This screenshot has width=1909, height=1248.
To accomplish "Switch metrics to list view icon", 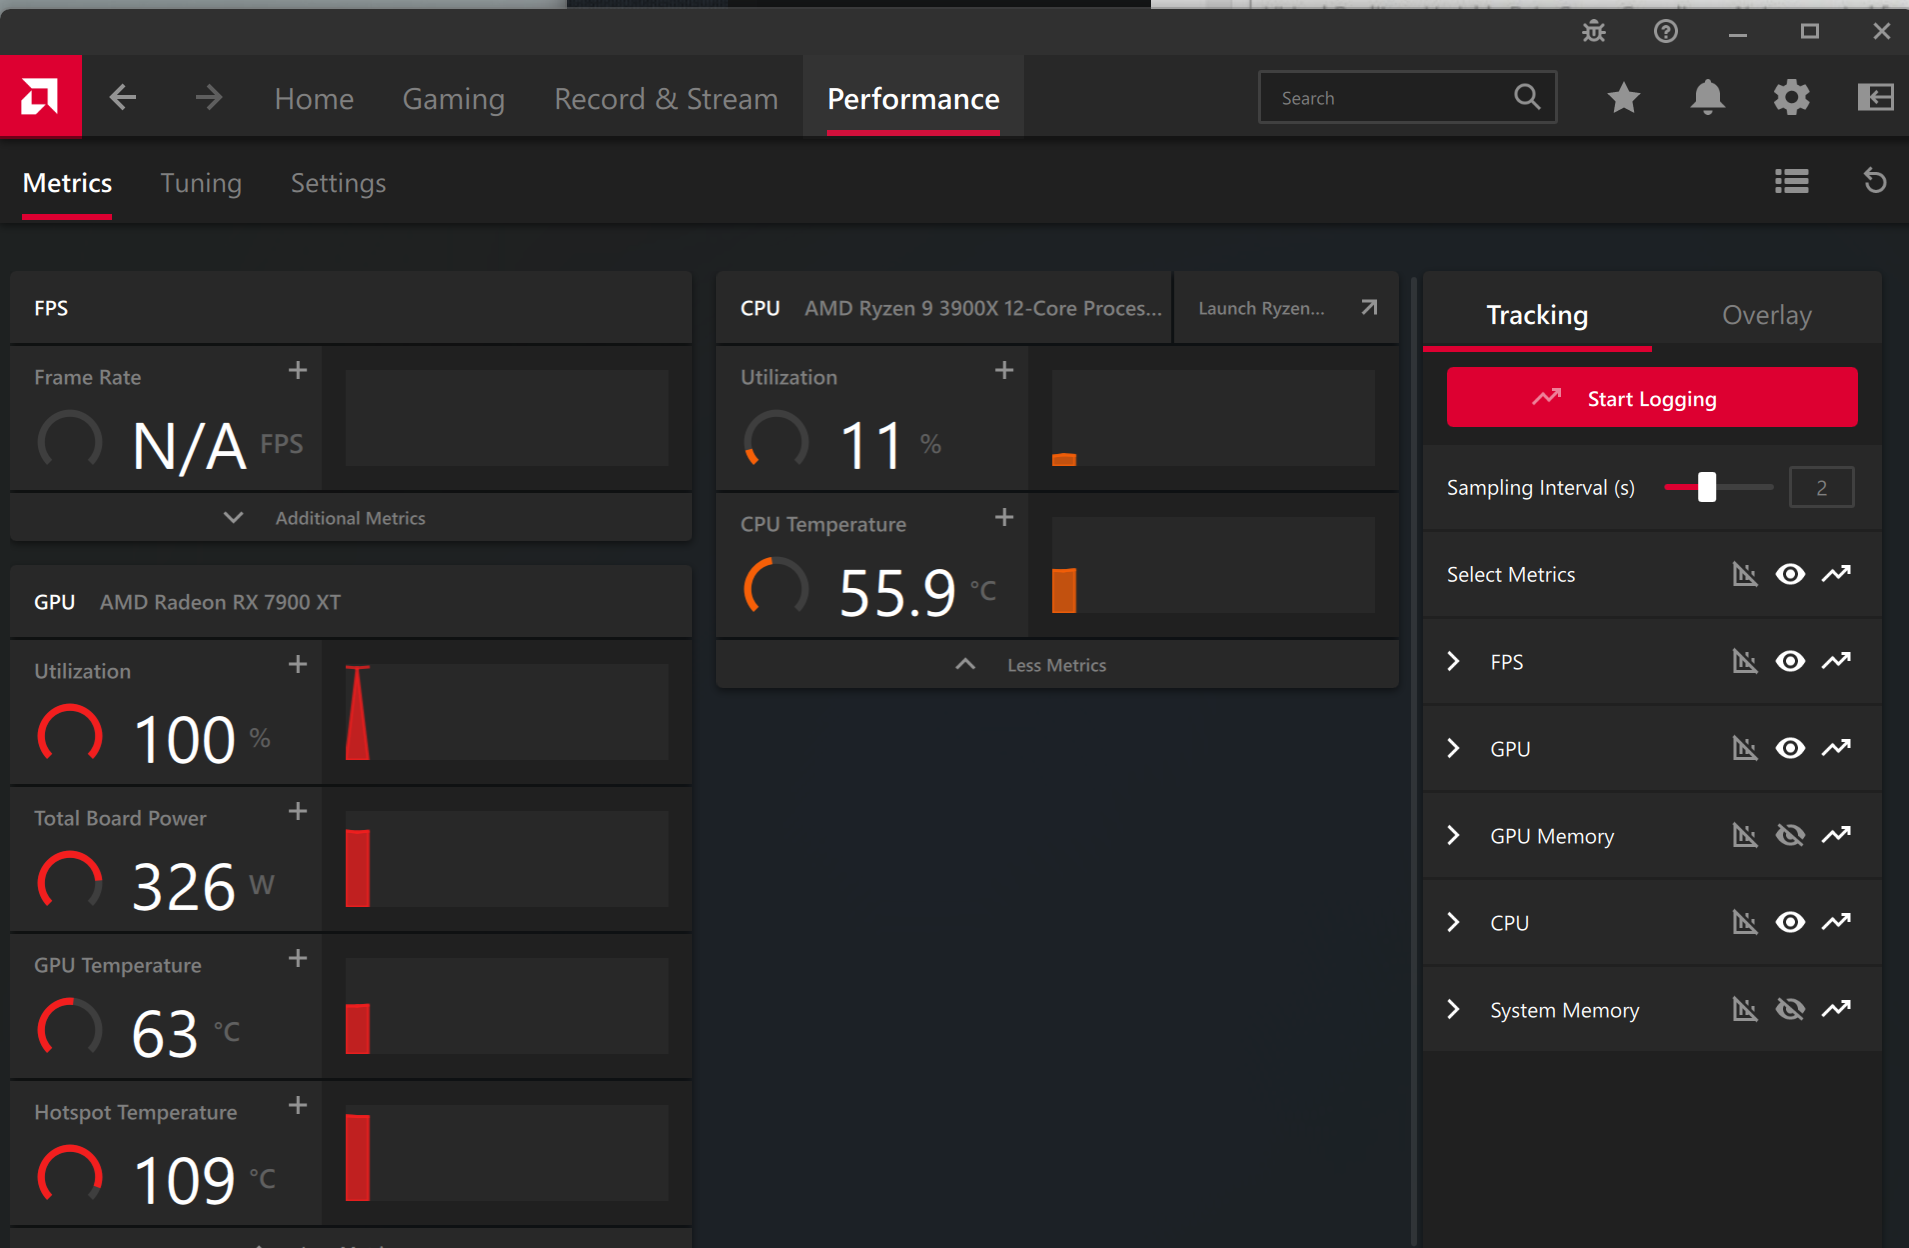I will coord(1791,182).
